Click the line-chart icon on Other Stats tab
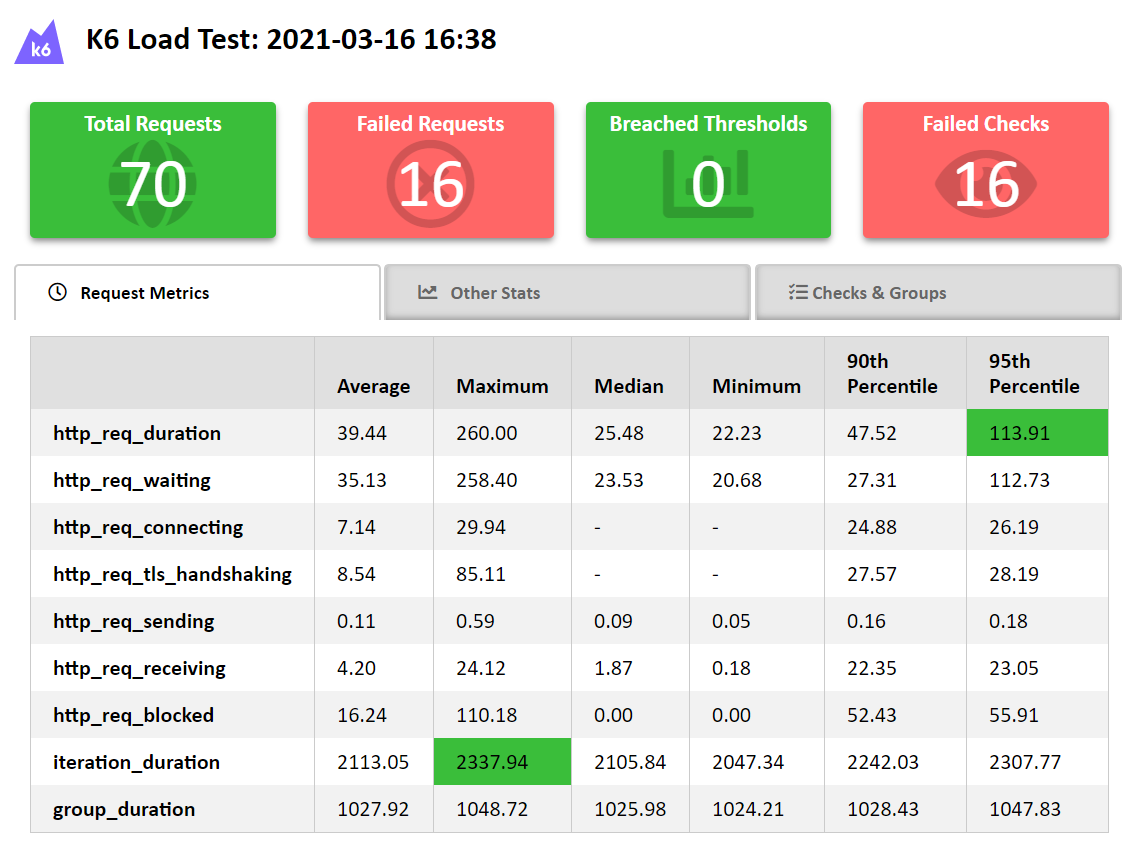Screen dimensions: 1136x841 (427, 292)
